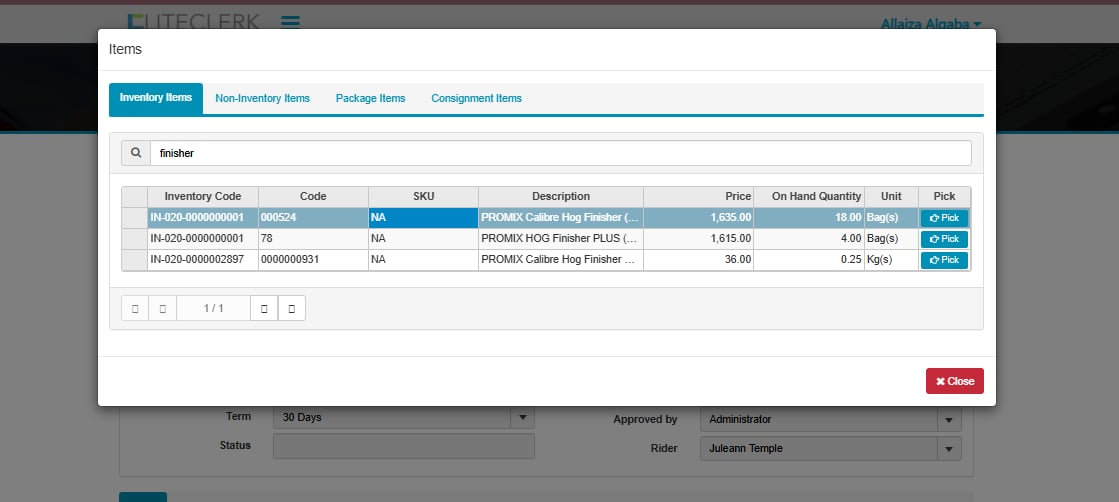
Task: Click price cell 1,615.00
Action: click(699, 239)
